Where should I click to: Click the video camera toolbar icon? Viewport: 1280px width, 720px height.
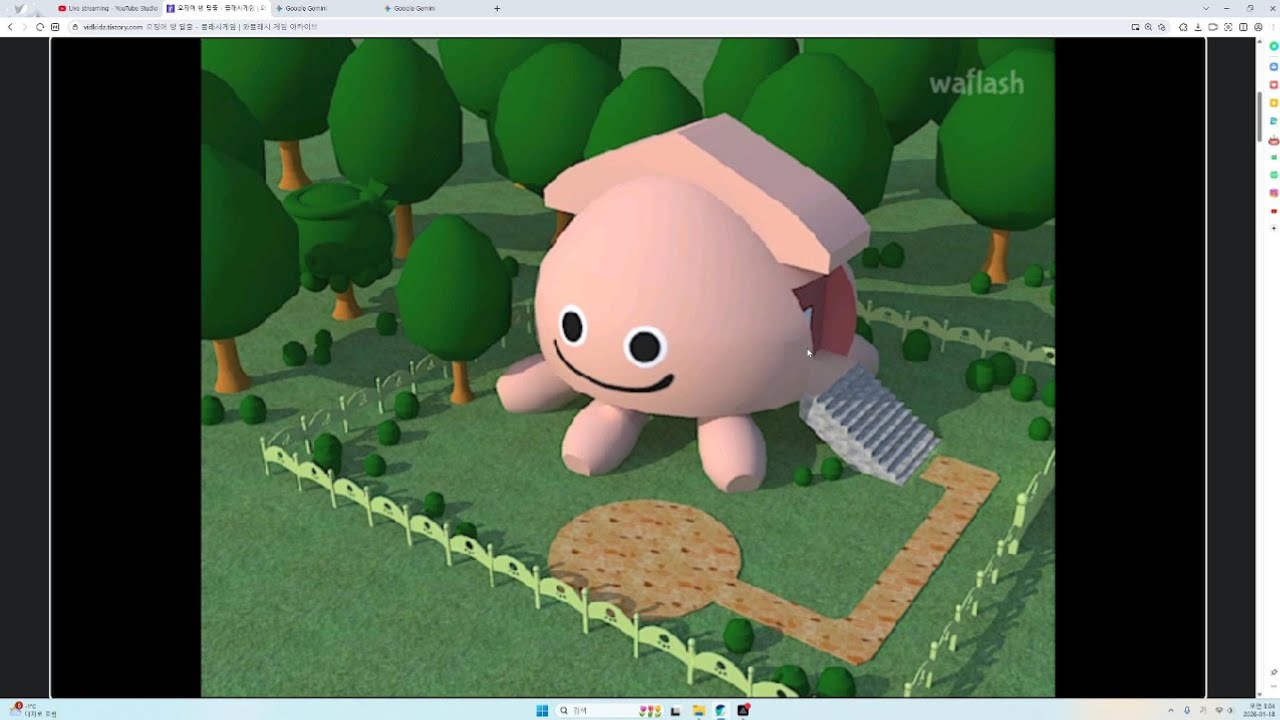[x=1213, y=27]
